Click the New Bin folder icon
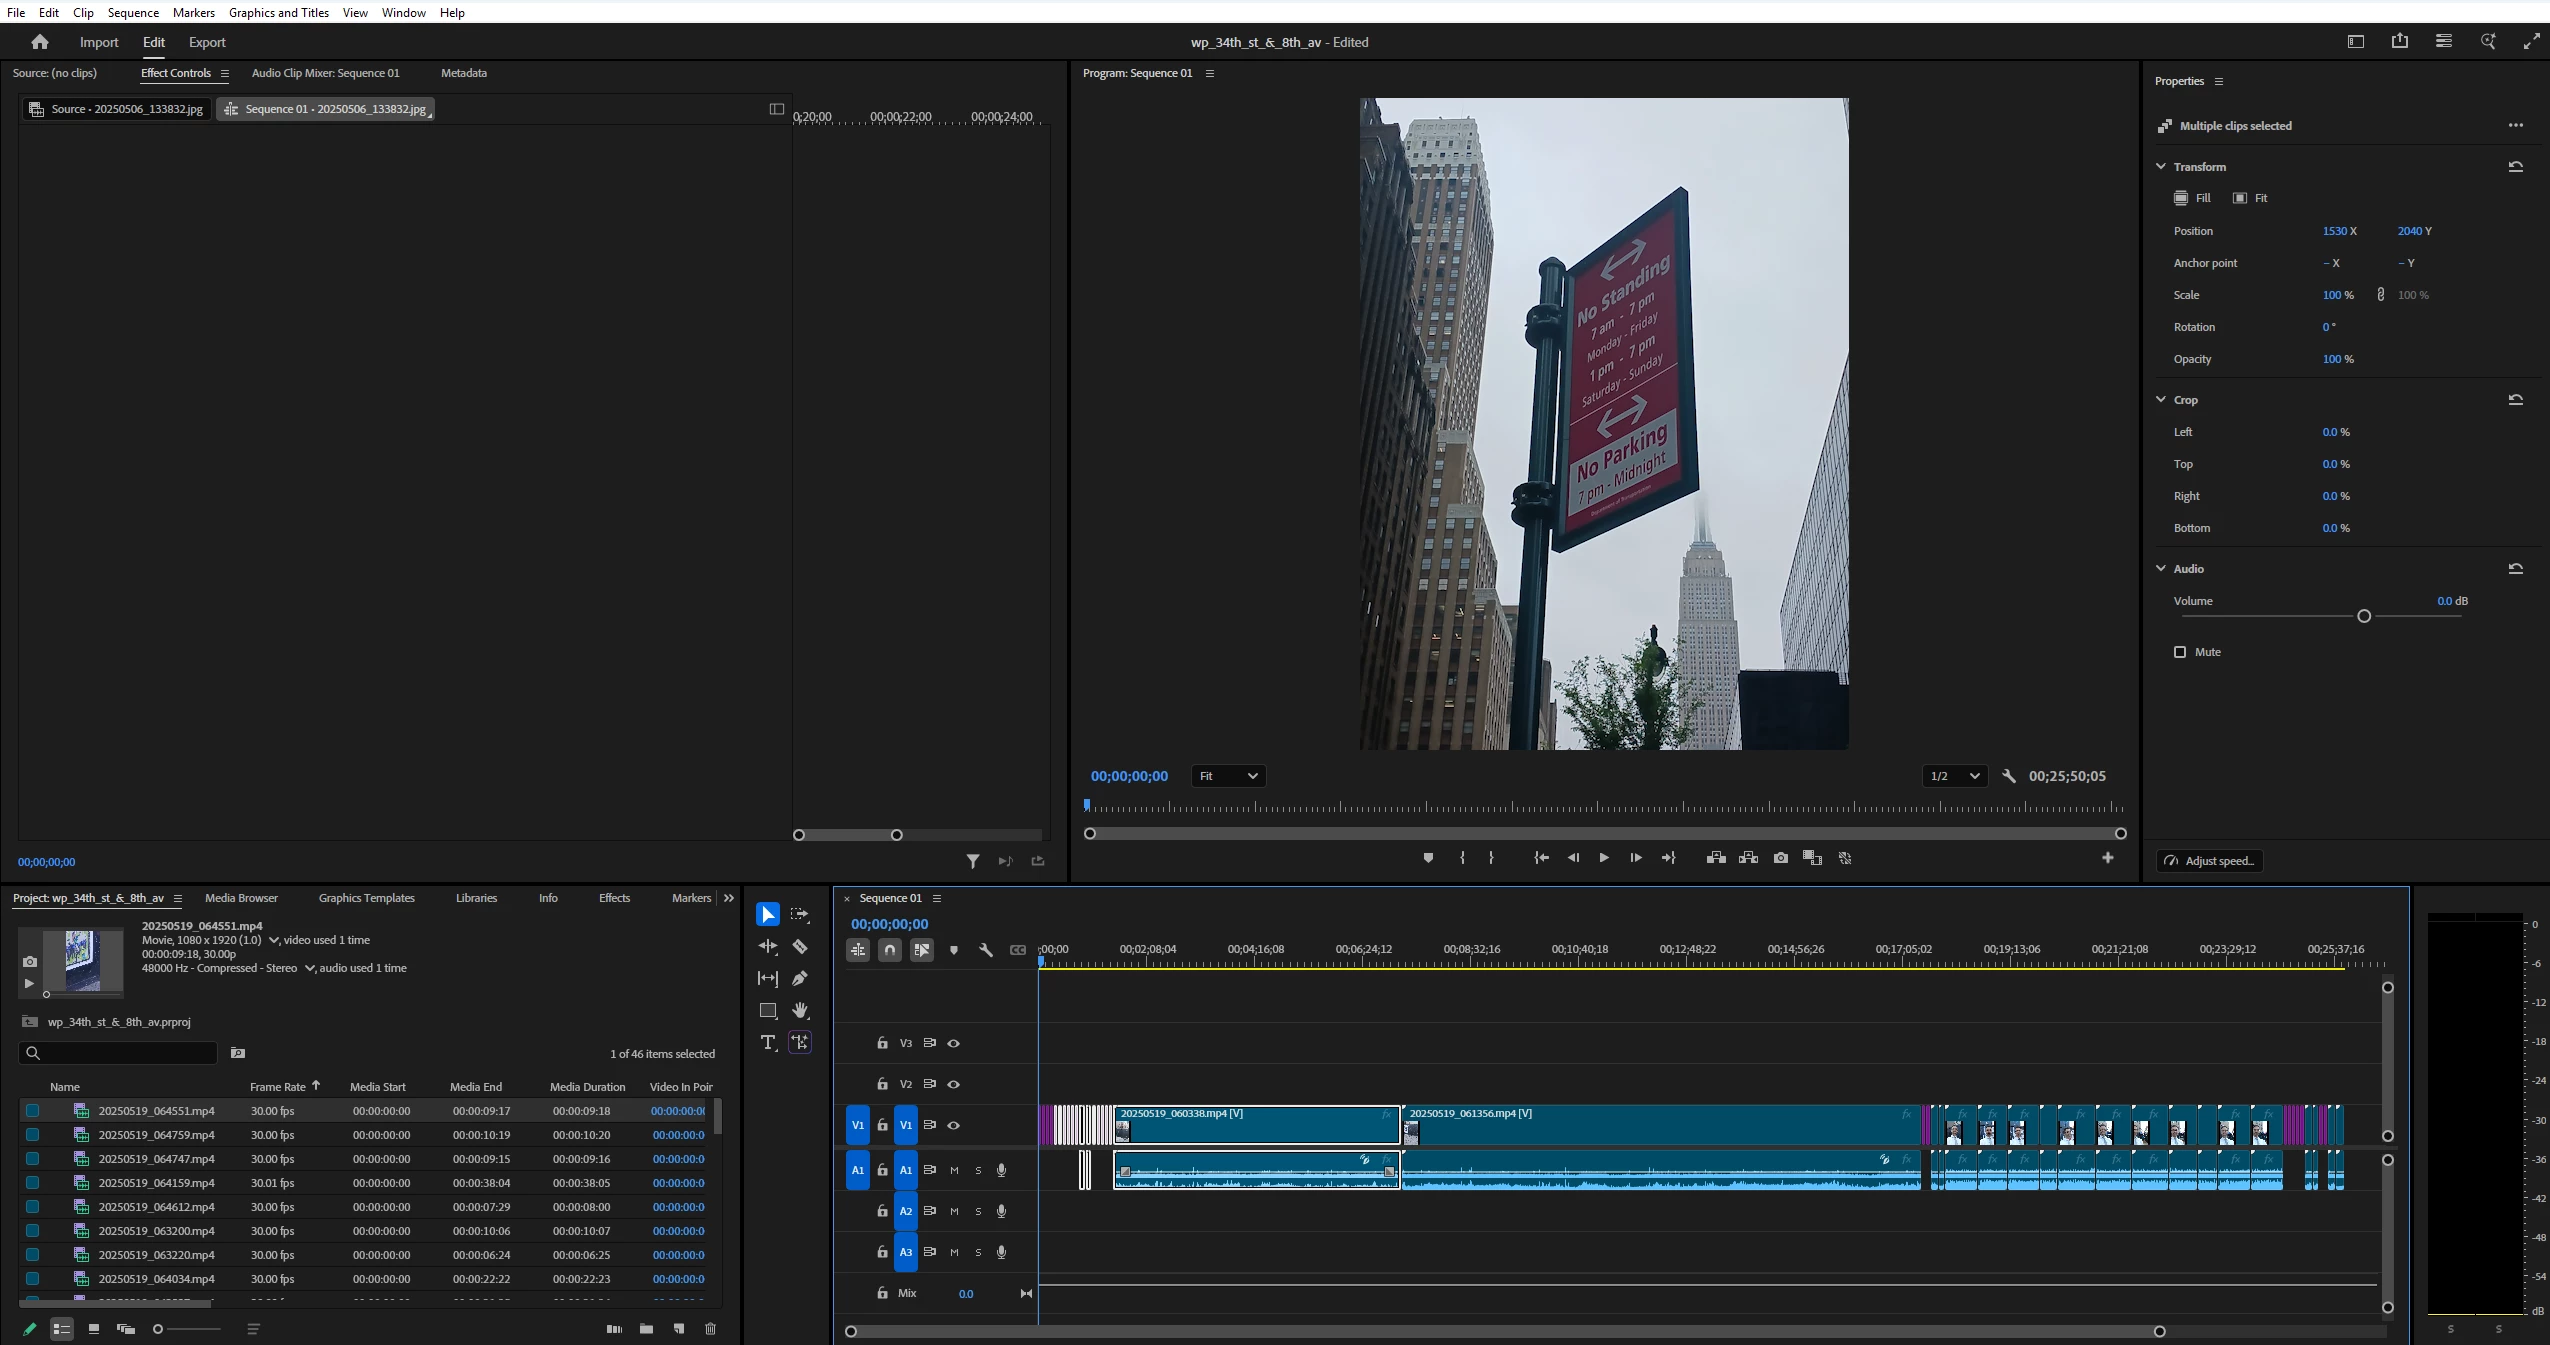Screen dimensions: 2550x1345 pos(647,1329)
